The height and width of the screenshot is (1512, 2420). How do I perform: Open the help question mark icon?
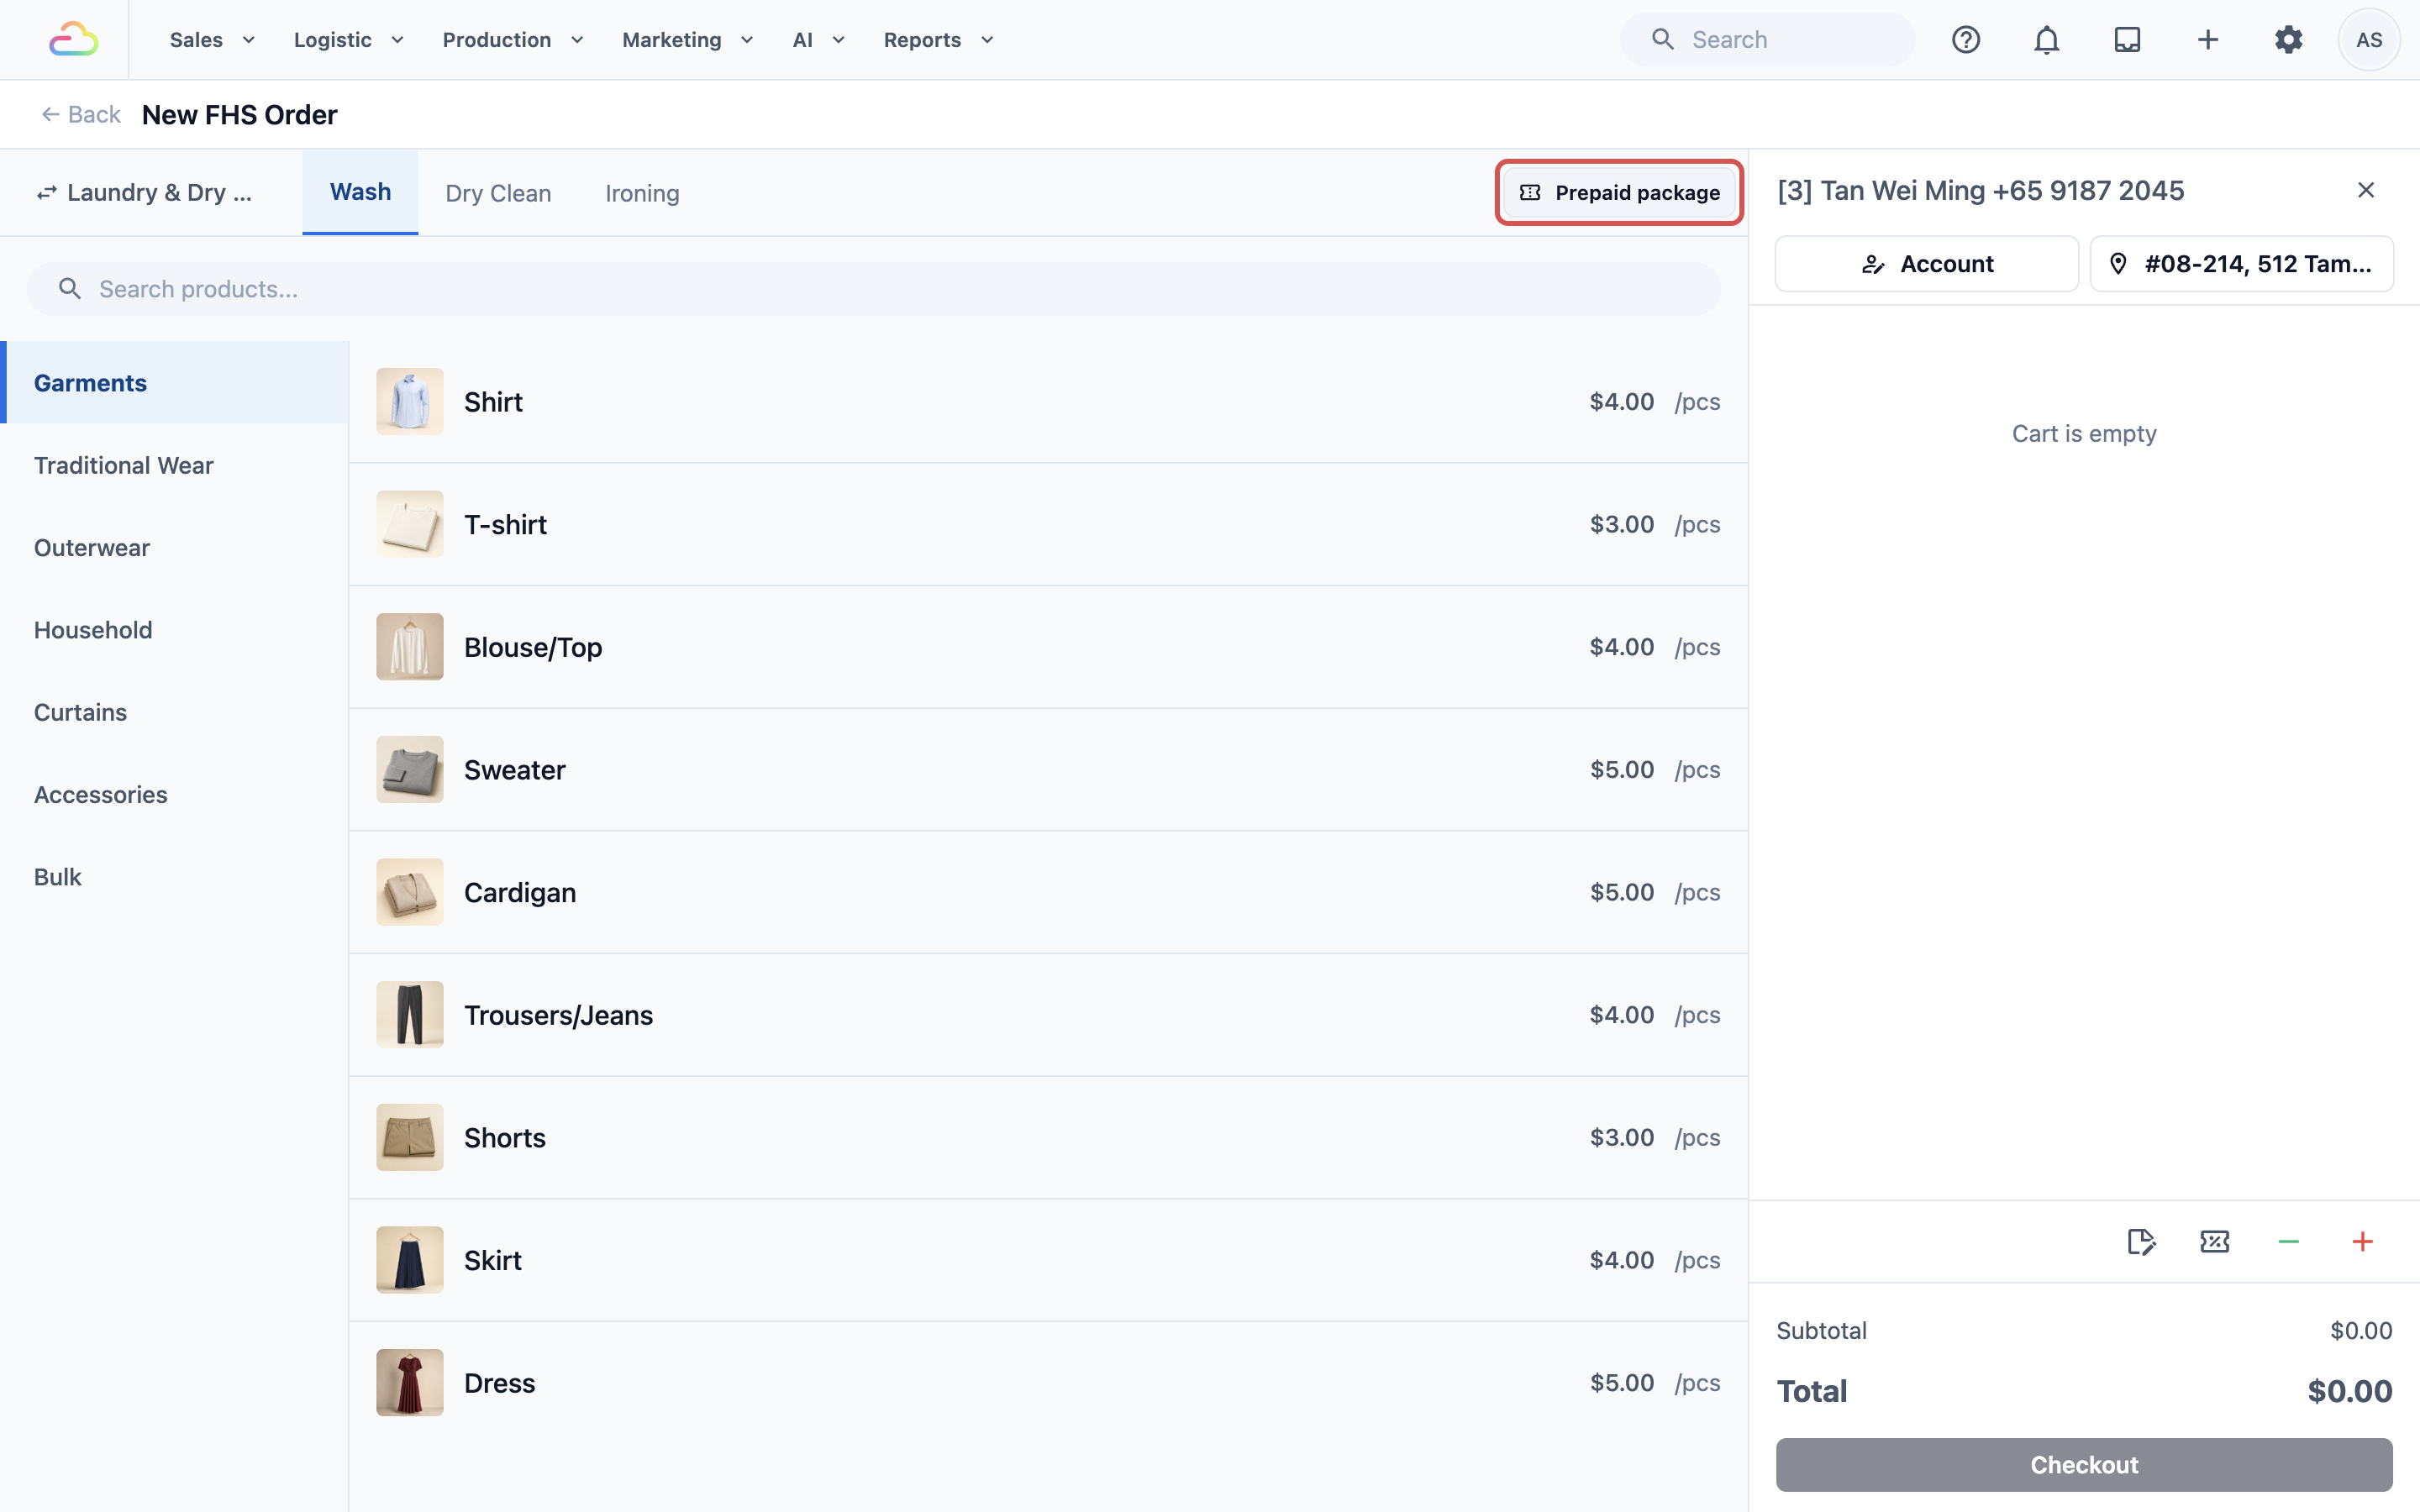pyautogui.click(x=1965, y=40)
